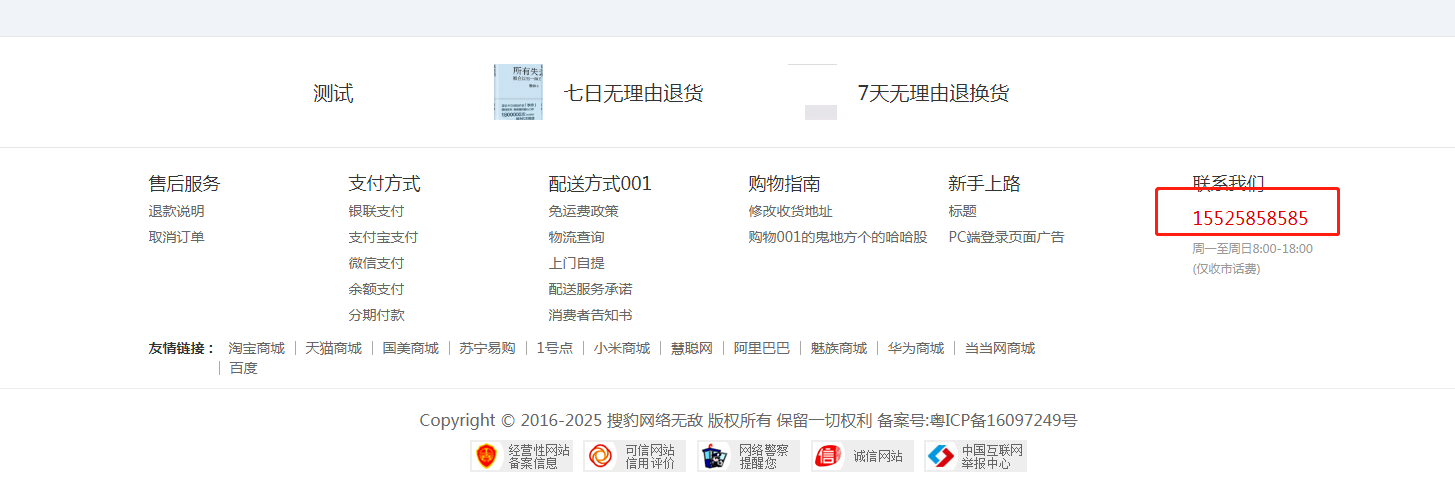The image size is (1455, 477).
Task: Open the 免运费政策 link
Action: click(x=584, y=211)
